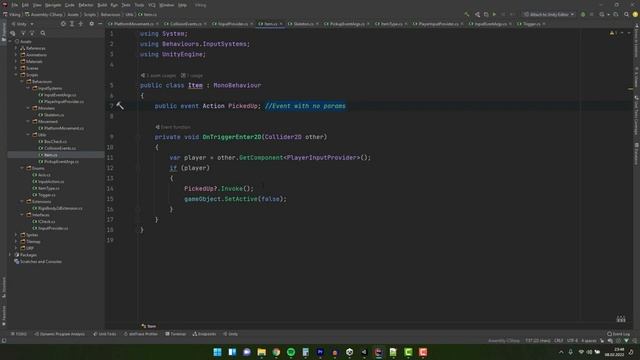640x360 pixels.
Task: Click the Locate in tree target icon
Action: (63, 24)
